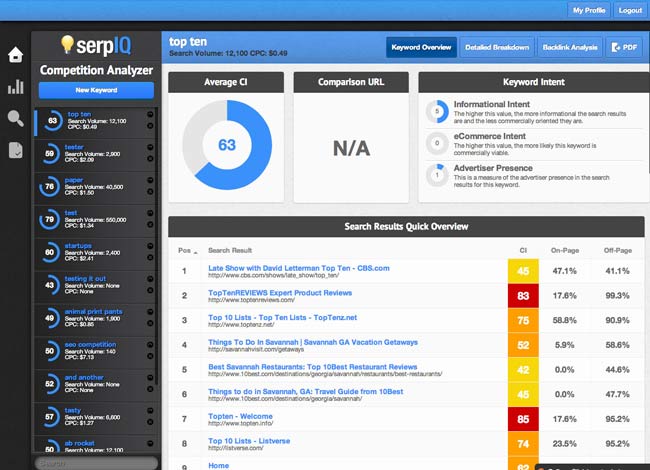Click upper round icon in the startups row
The image size is (650, 470).
(150, 246)
